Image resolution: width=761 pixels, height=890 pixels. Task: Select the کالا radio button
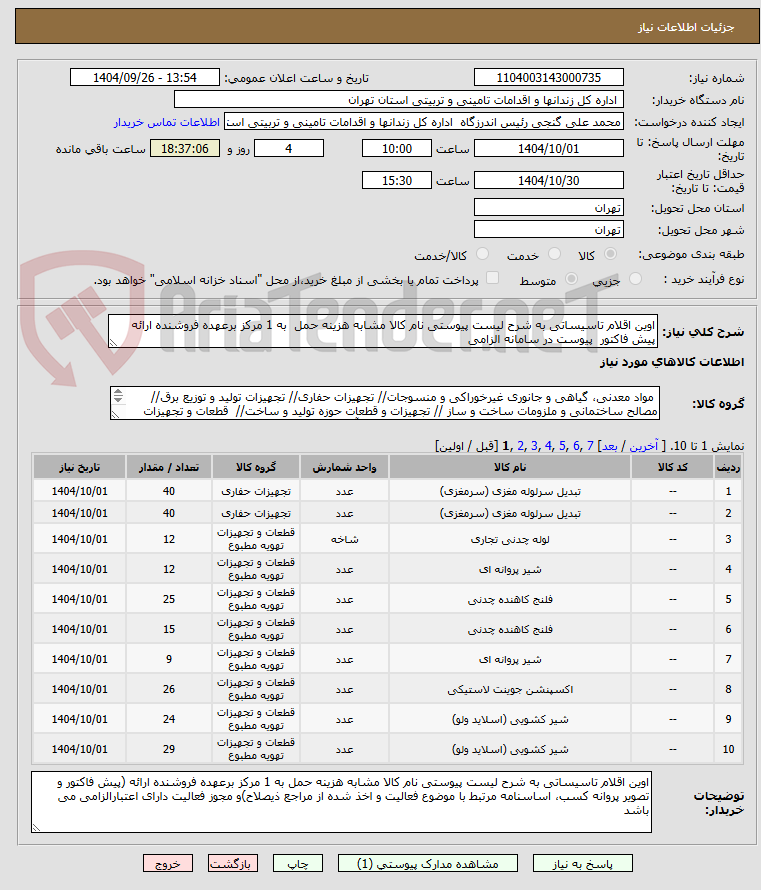611,254
